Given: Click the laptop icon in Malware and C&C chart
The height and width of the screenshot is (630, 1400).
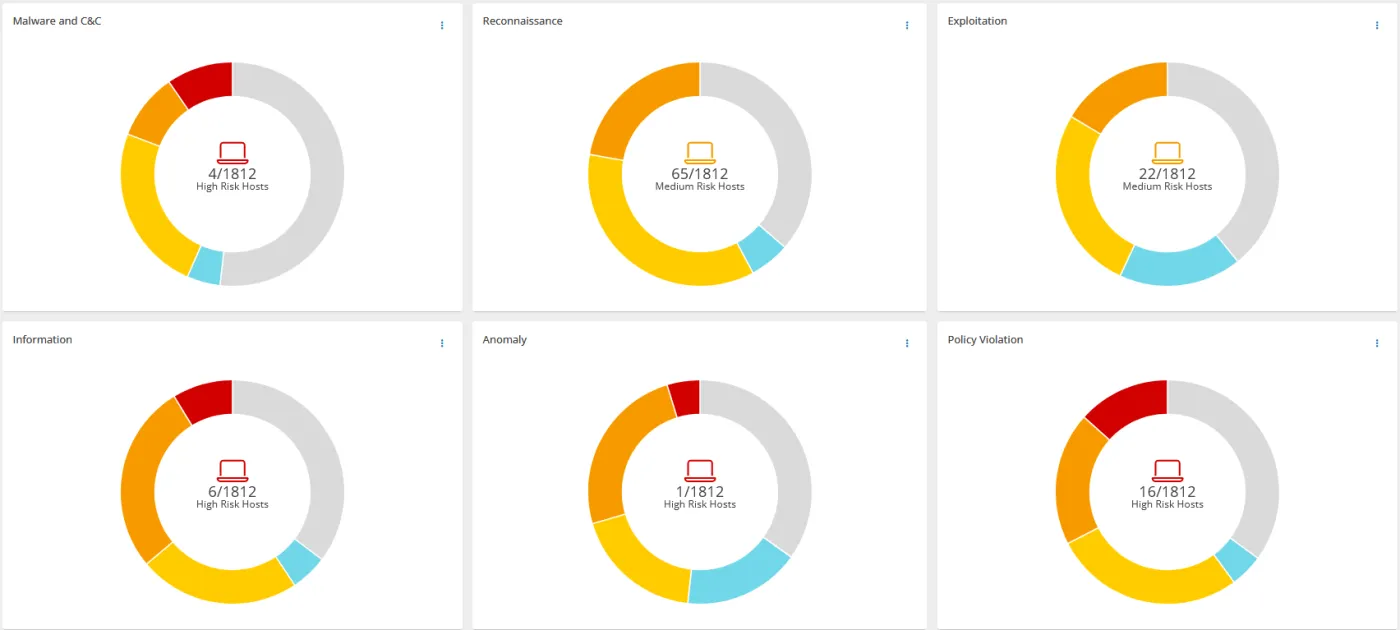Looking at the screenshot, I should pyautogui.click(x=232, y=153).
